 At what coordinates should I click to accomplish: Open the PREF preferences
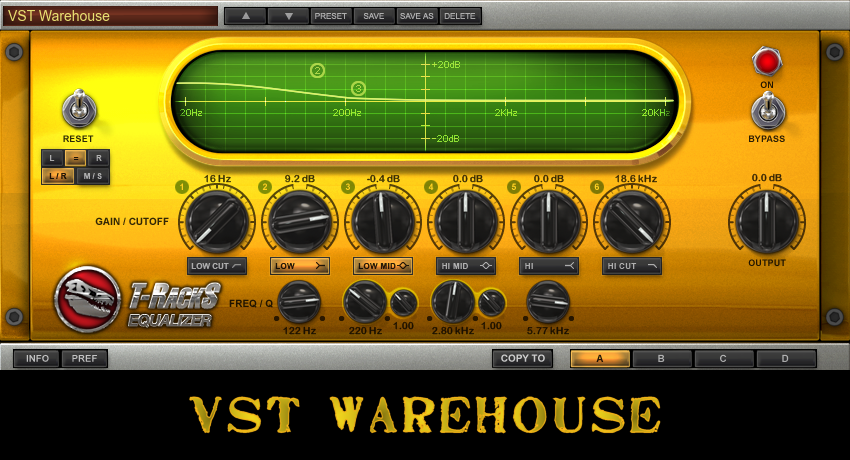[x=84, y=359]
